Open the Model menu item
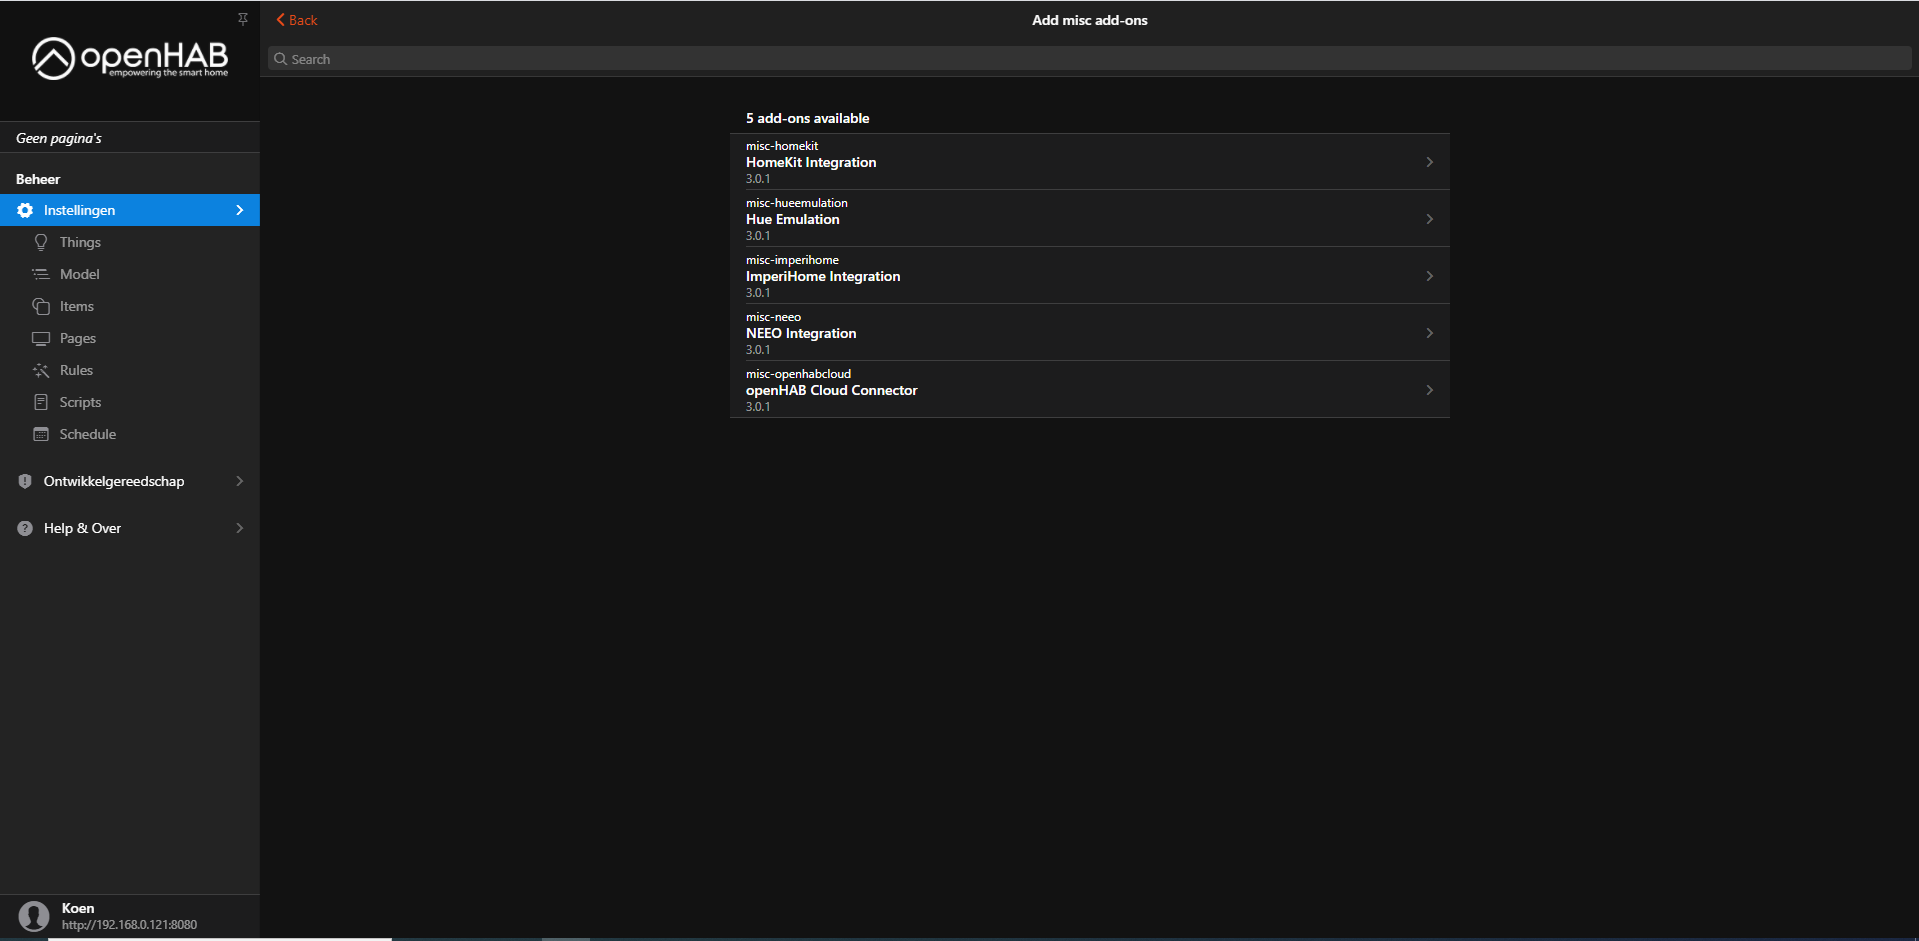 coord(130,274)
